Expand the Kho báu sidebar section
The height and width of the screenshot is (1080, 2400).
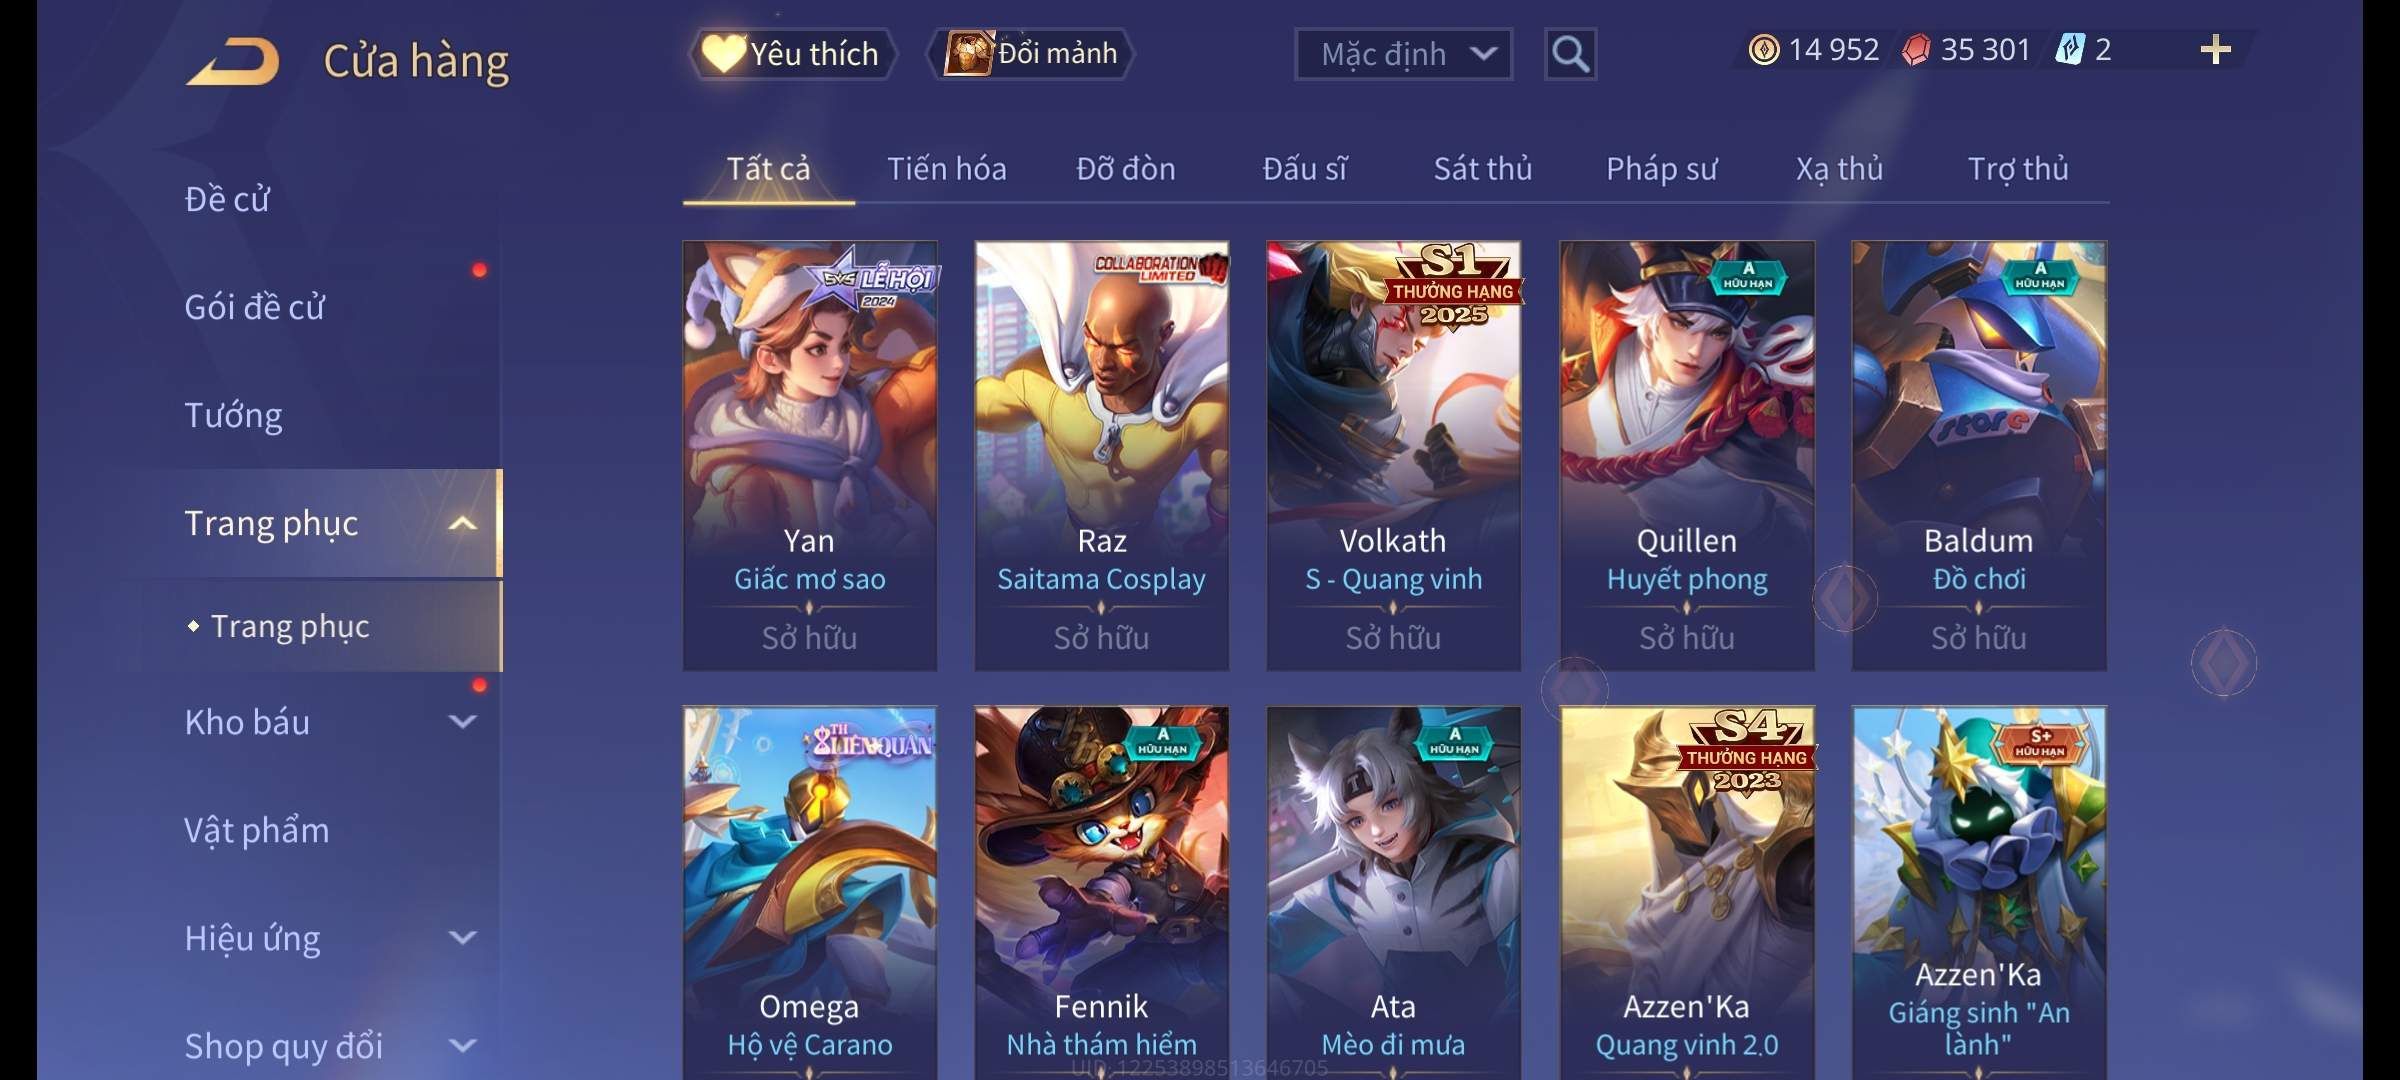pyautogui.click(x=462, y=722)
